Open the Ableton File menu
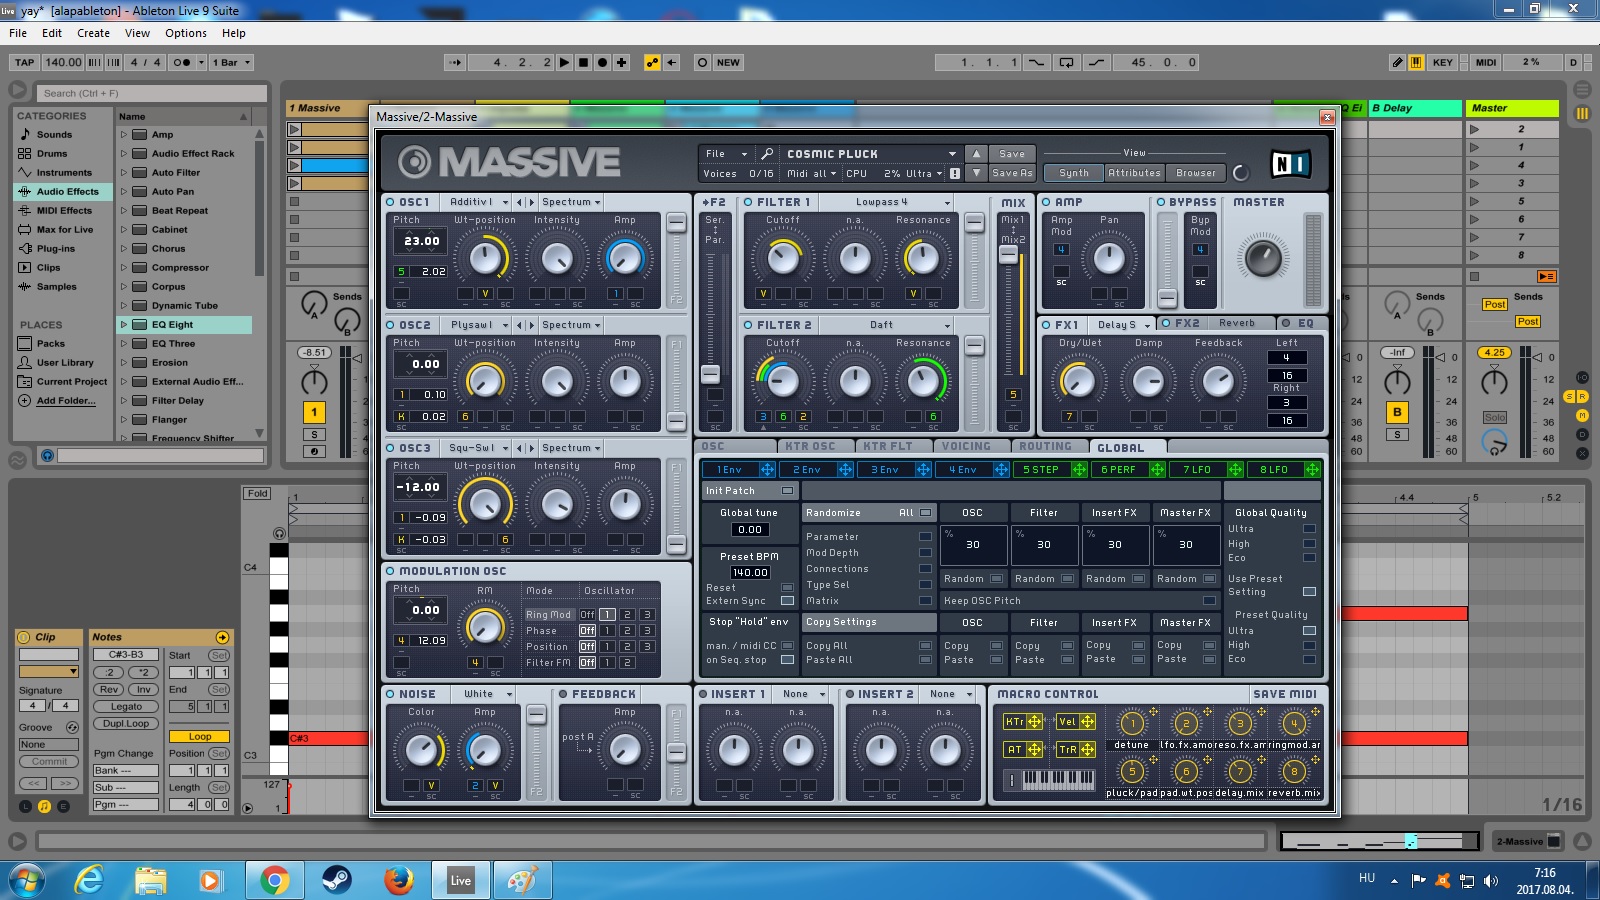Image resolution: width=1600 pixels, height=900 pixels. pos(18,33)
